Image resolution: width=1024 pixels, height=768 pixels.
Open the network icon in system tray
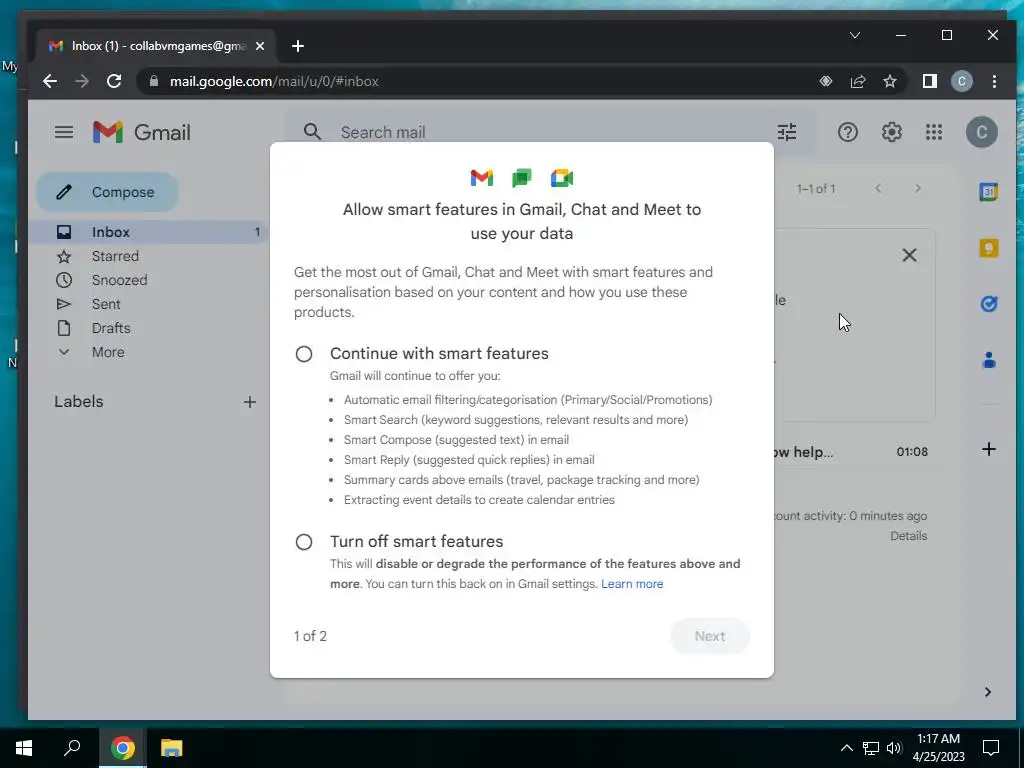point(871,748)
